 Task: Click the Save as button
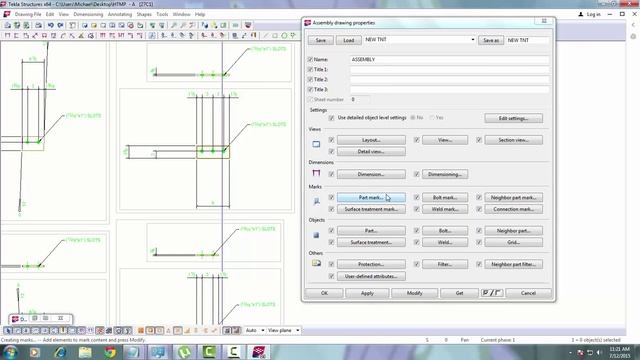pyautogui.click(x=491, y=40)
